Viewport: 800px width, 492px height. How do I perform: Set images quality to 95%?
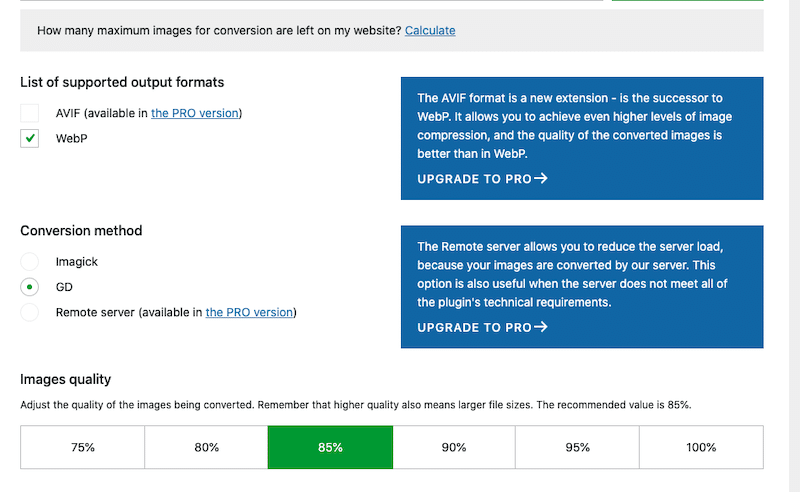pos(577,447)
